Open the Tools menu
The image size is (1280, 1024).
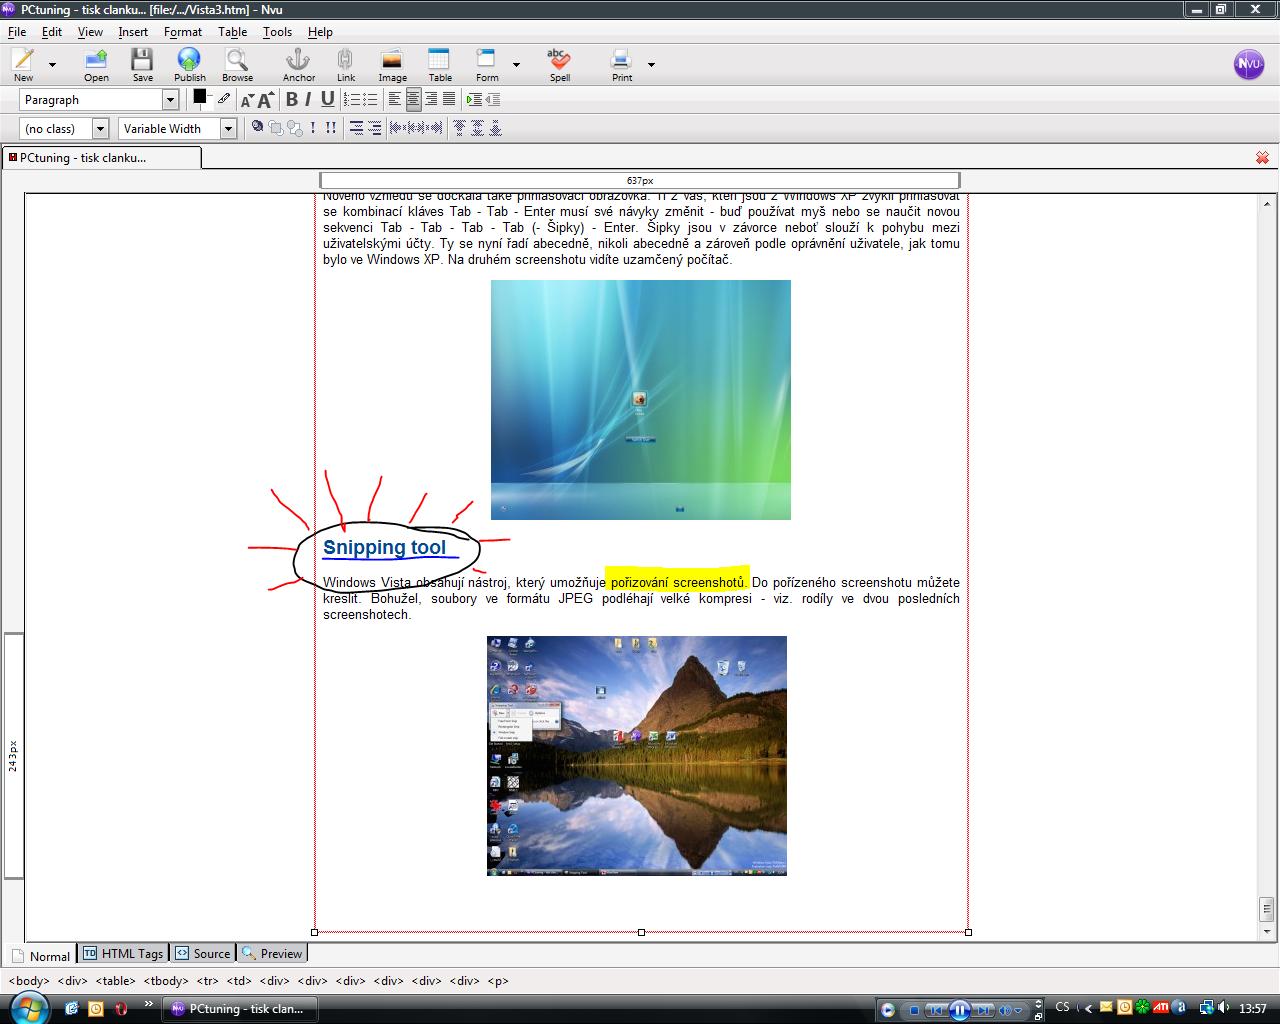click(277, 32)
